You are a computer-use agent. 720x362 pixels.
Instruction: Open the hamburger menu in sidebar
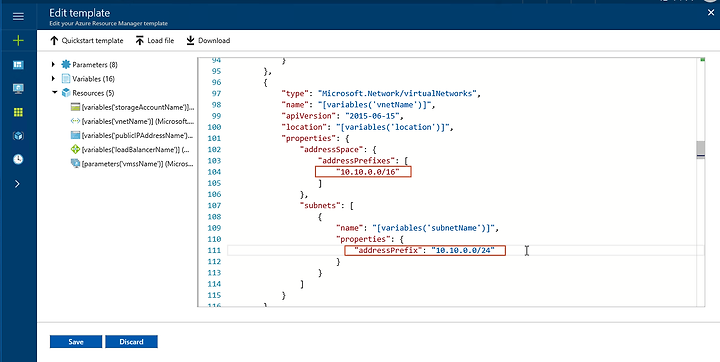pos(18,17)
